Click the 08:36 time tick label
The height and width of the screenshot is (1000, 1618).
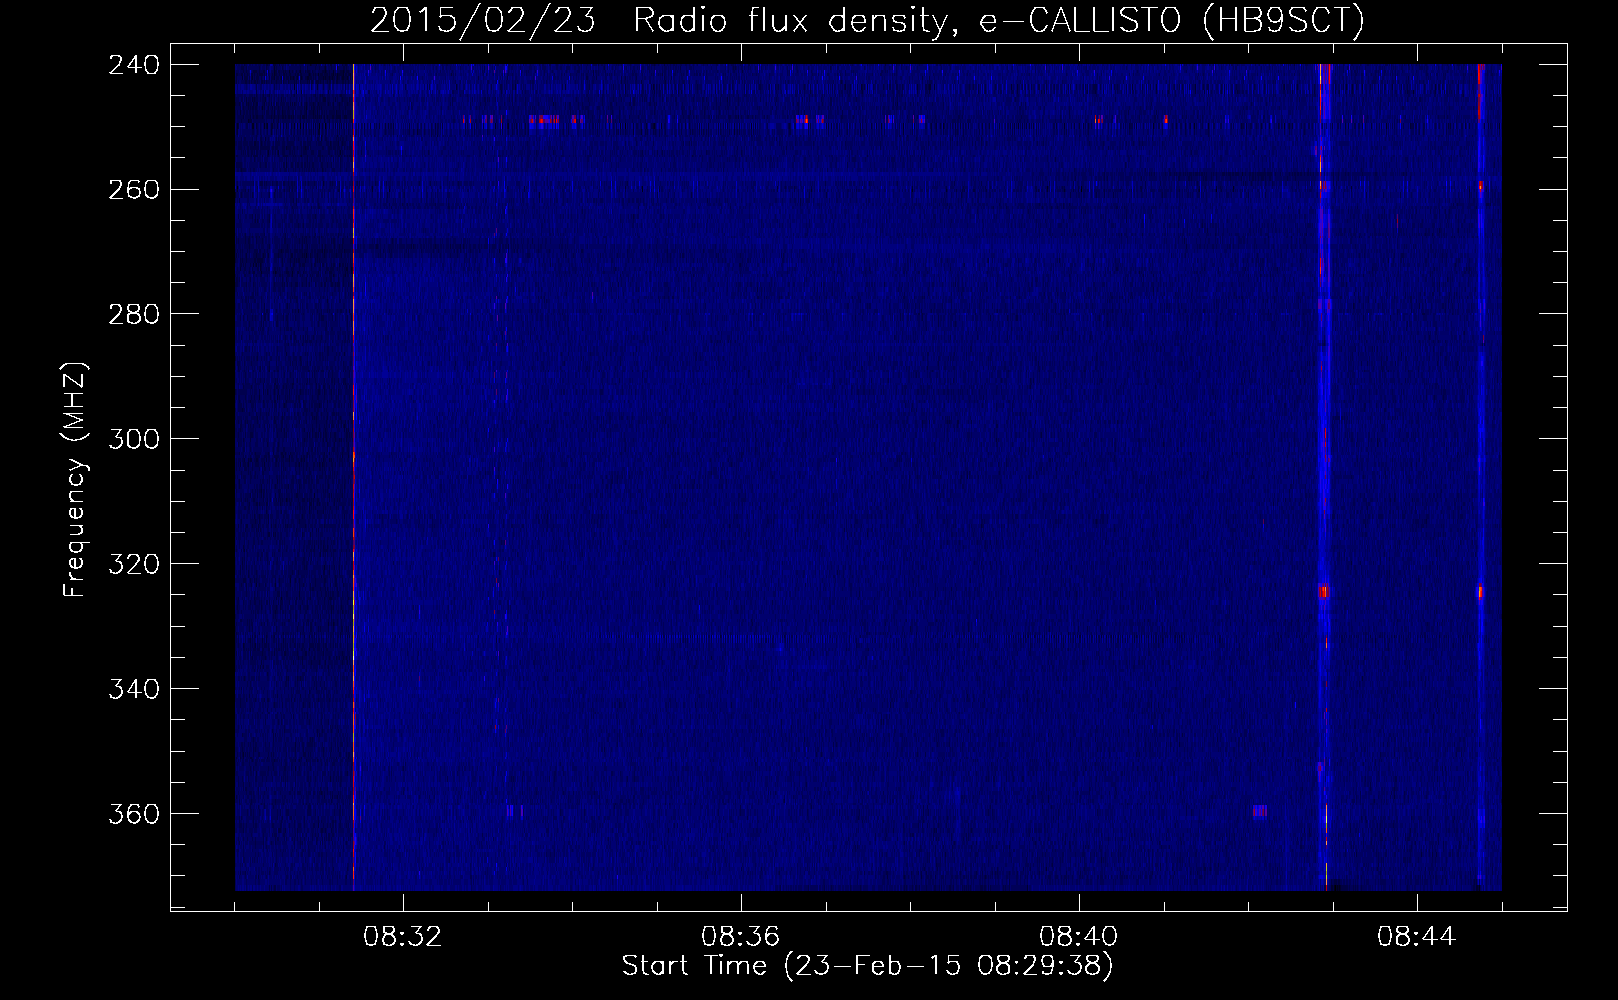pos(740,937)
